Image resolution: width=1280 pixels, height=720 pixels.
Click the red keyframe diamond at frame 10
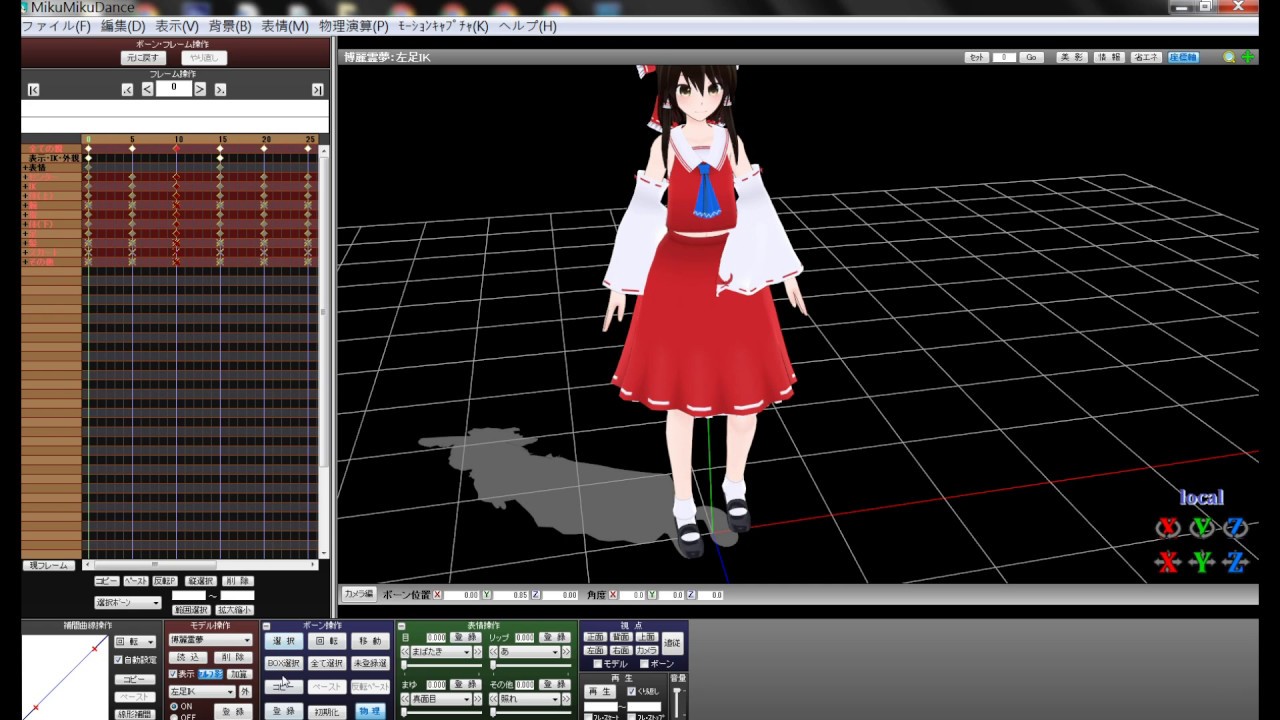pos(176,148)
